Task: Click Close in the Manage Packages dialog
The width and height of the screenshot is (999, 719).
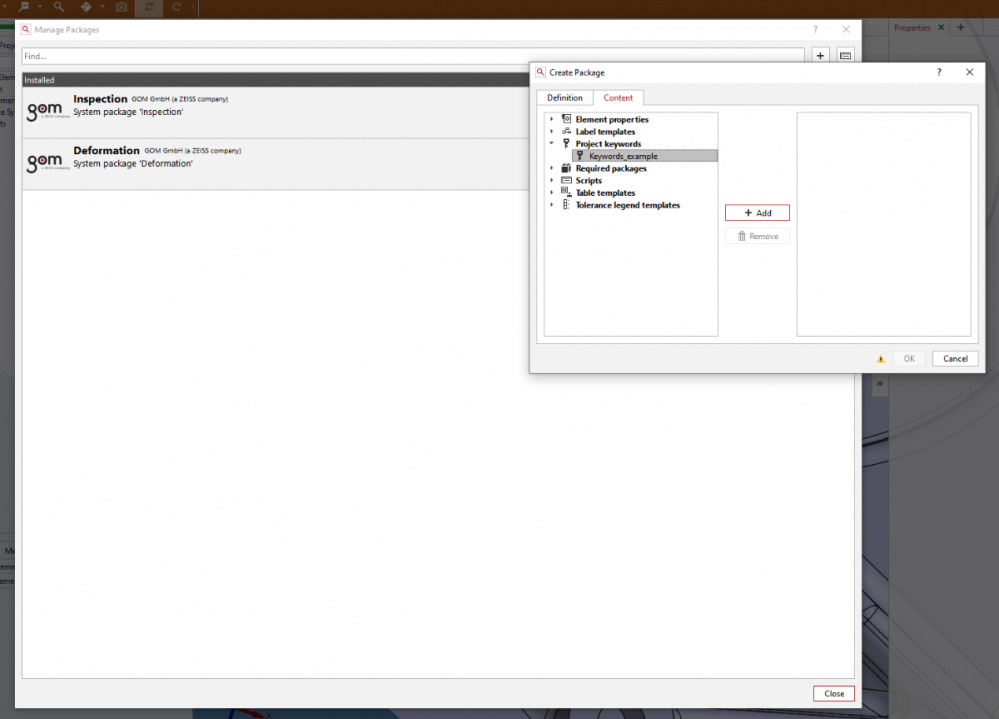Action: point(833,693)
